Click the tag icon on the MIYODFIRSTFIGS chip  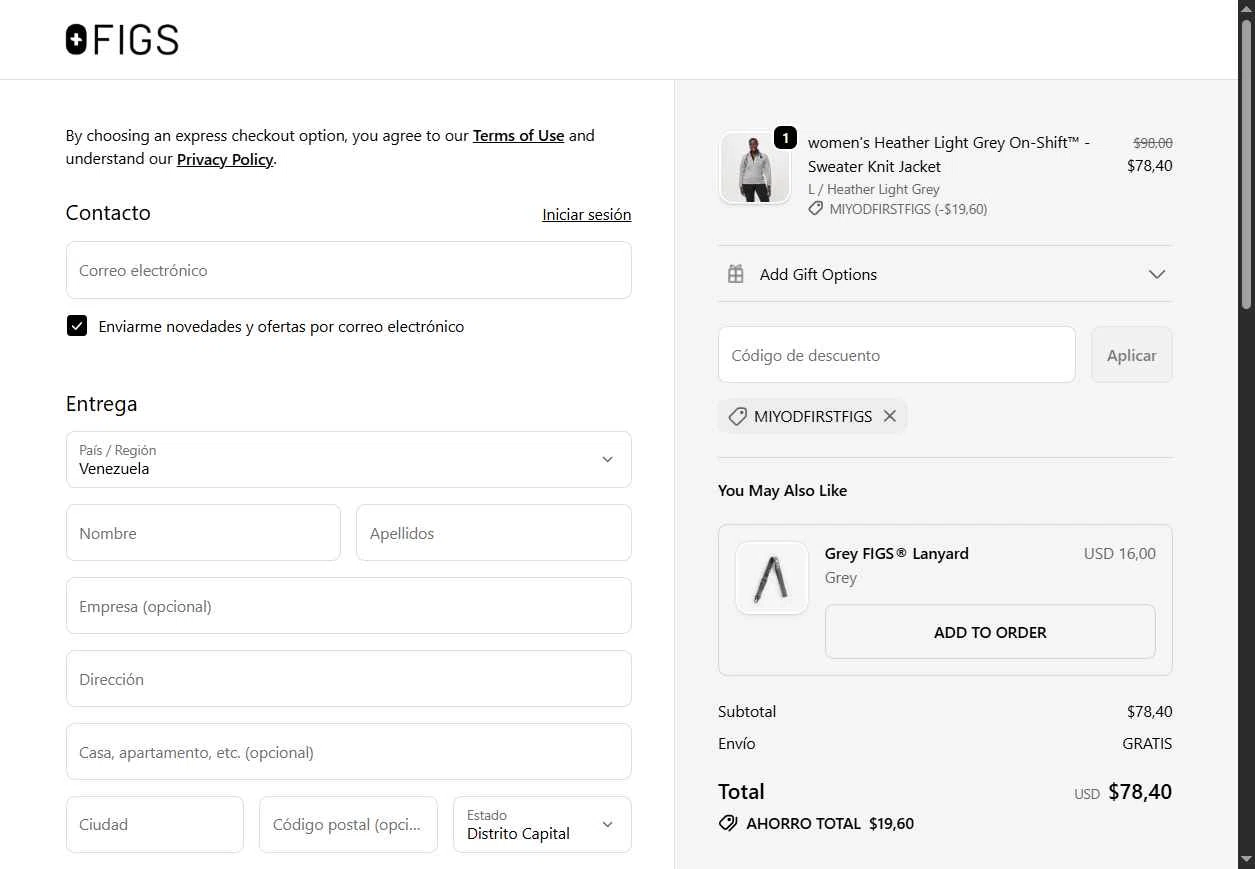pos(738,416)
